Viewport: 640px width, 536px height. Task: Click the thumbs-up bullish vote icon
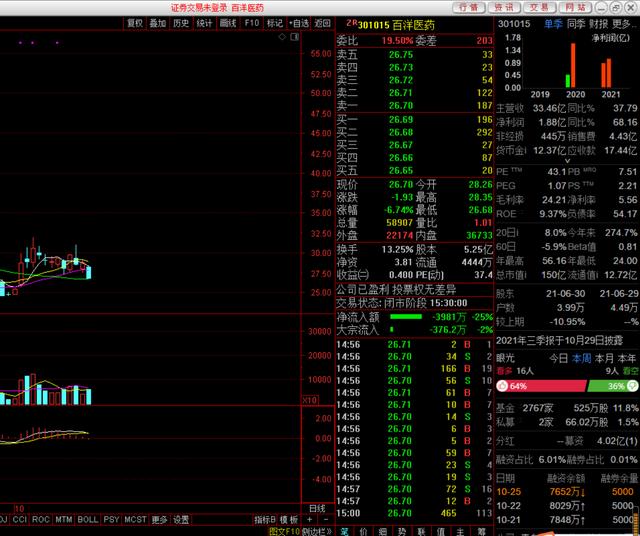502,386
